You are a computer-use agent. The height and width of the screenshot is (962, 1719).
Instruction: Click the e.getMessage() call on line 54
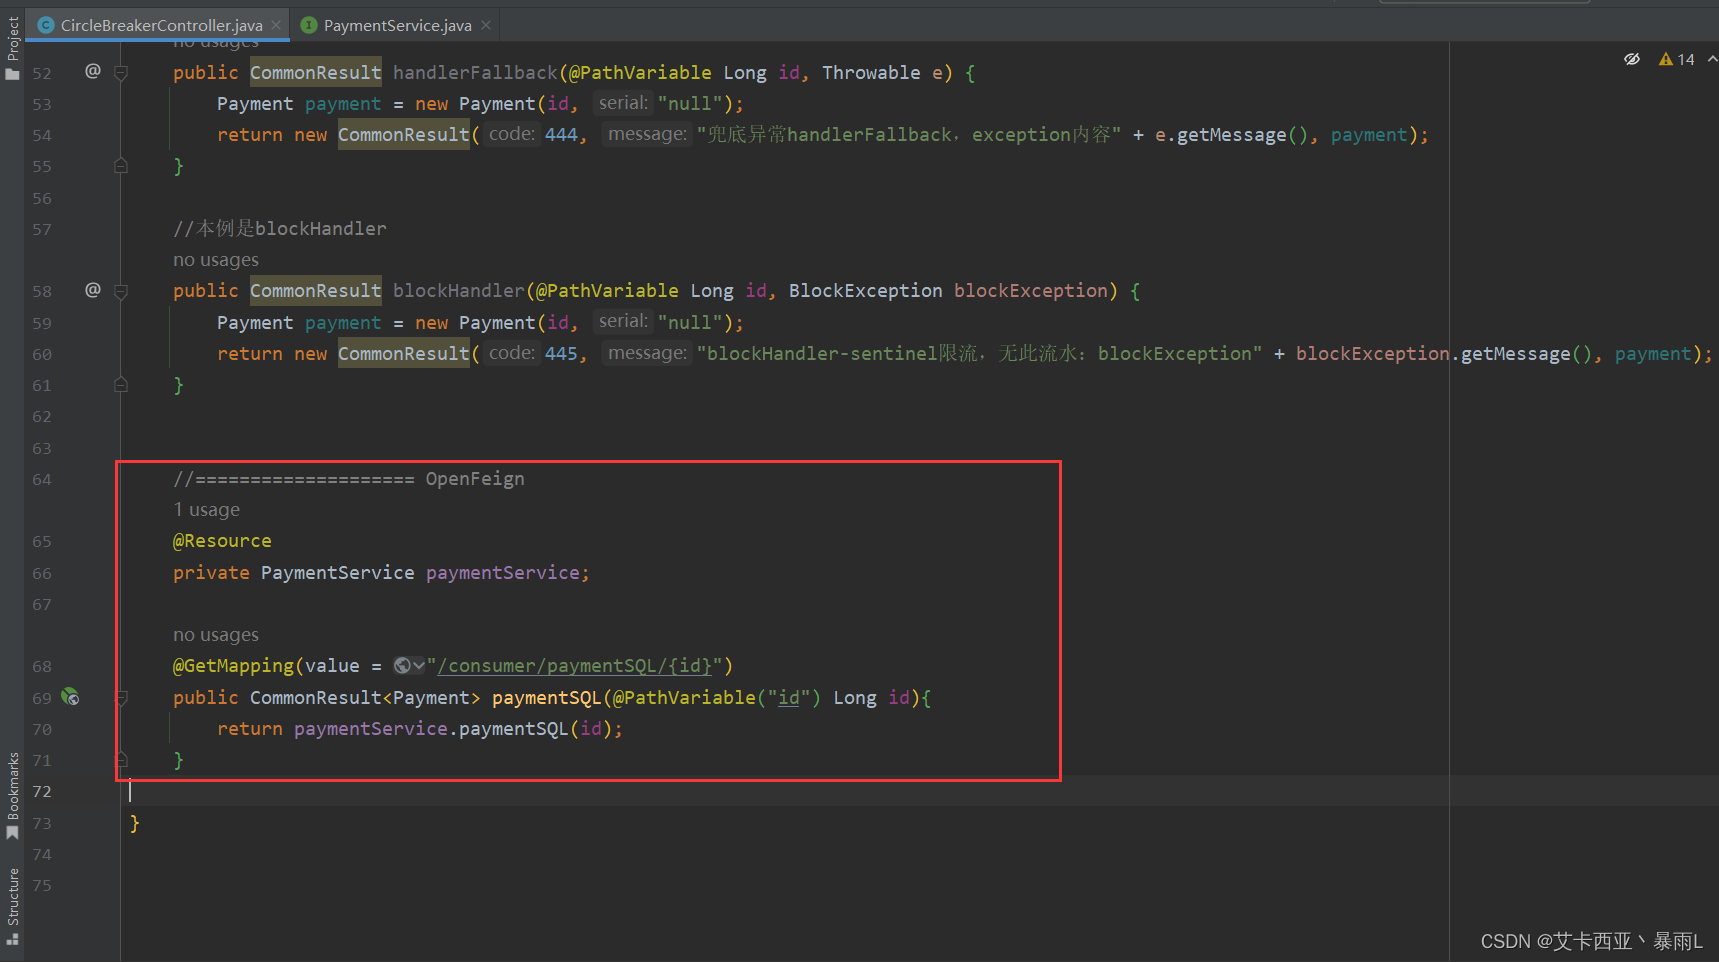[x=1231, y=135]
